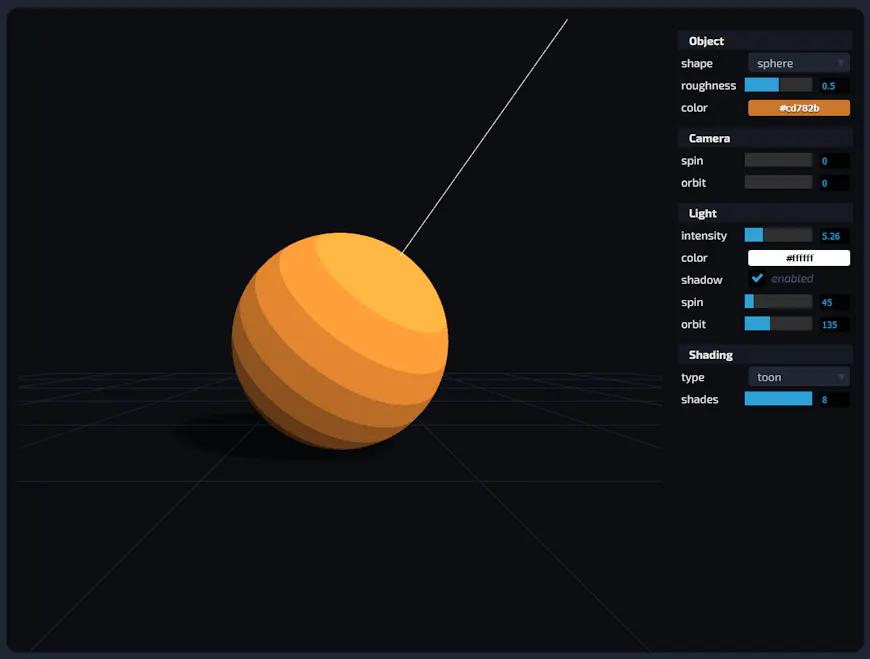Open the shading type dropdown showing toon

[x=797, y=377]
